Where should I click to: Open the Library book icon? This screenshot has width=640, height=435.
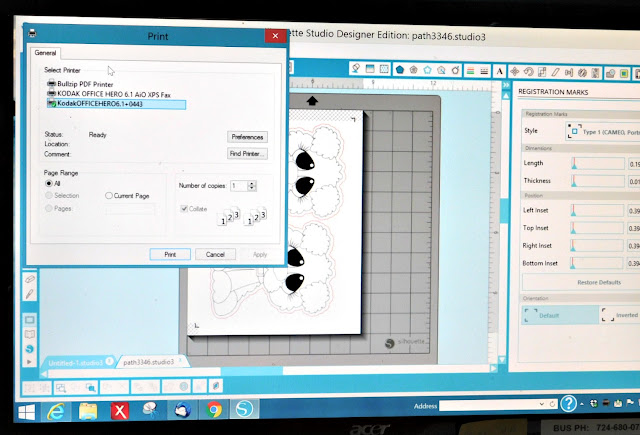click(29, 335)
